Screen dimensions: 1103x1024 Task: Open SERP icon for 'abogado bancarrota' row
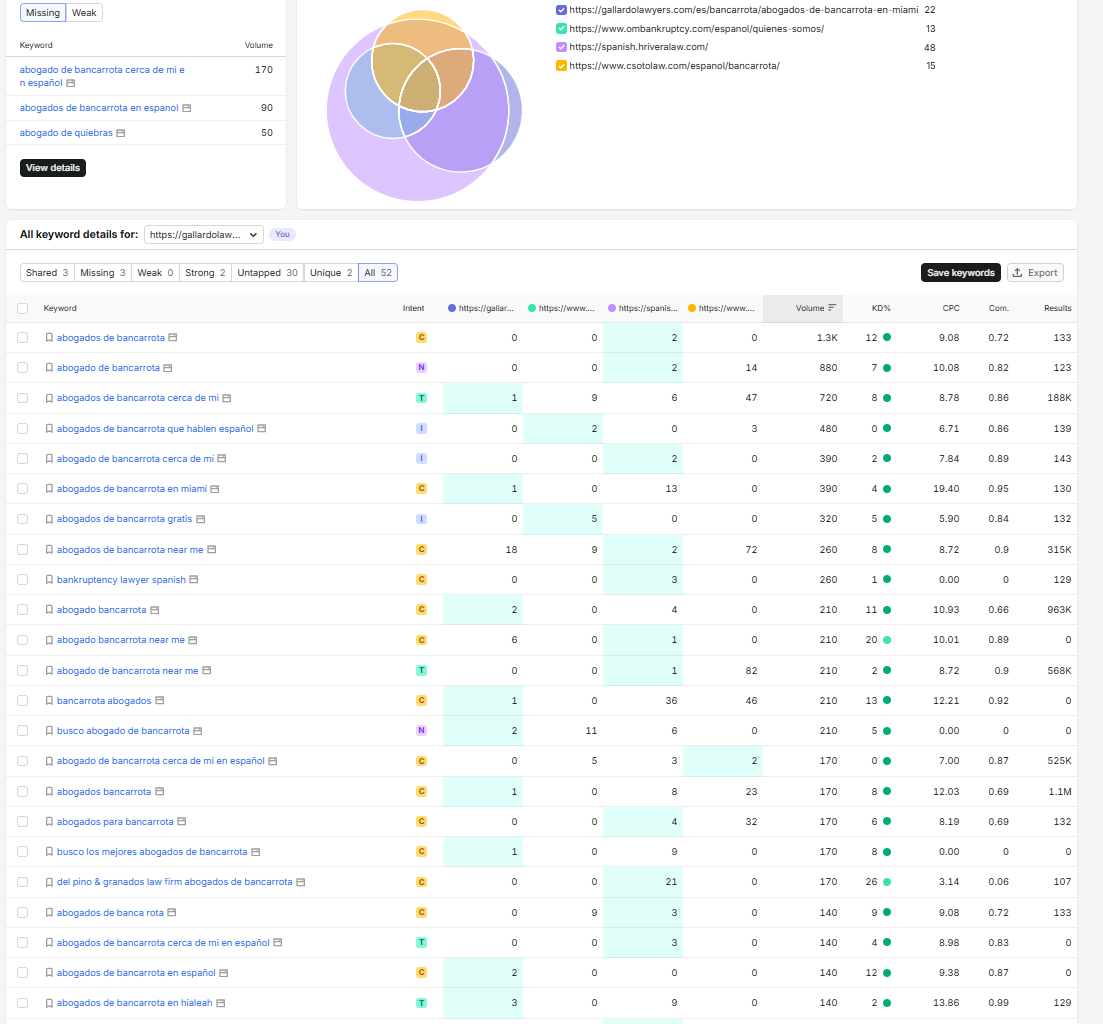(155, 610)
